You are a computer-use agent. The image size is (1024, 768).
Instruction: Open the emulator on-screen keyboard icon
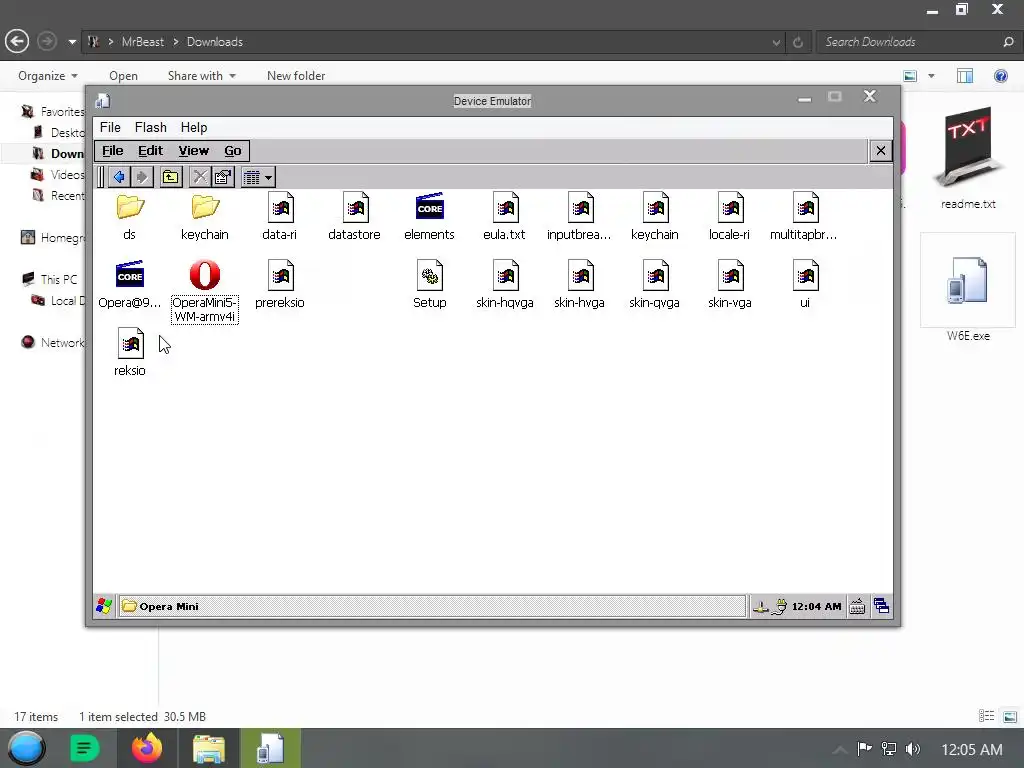point(857,607)
